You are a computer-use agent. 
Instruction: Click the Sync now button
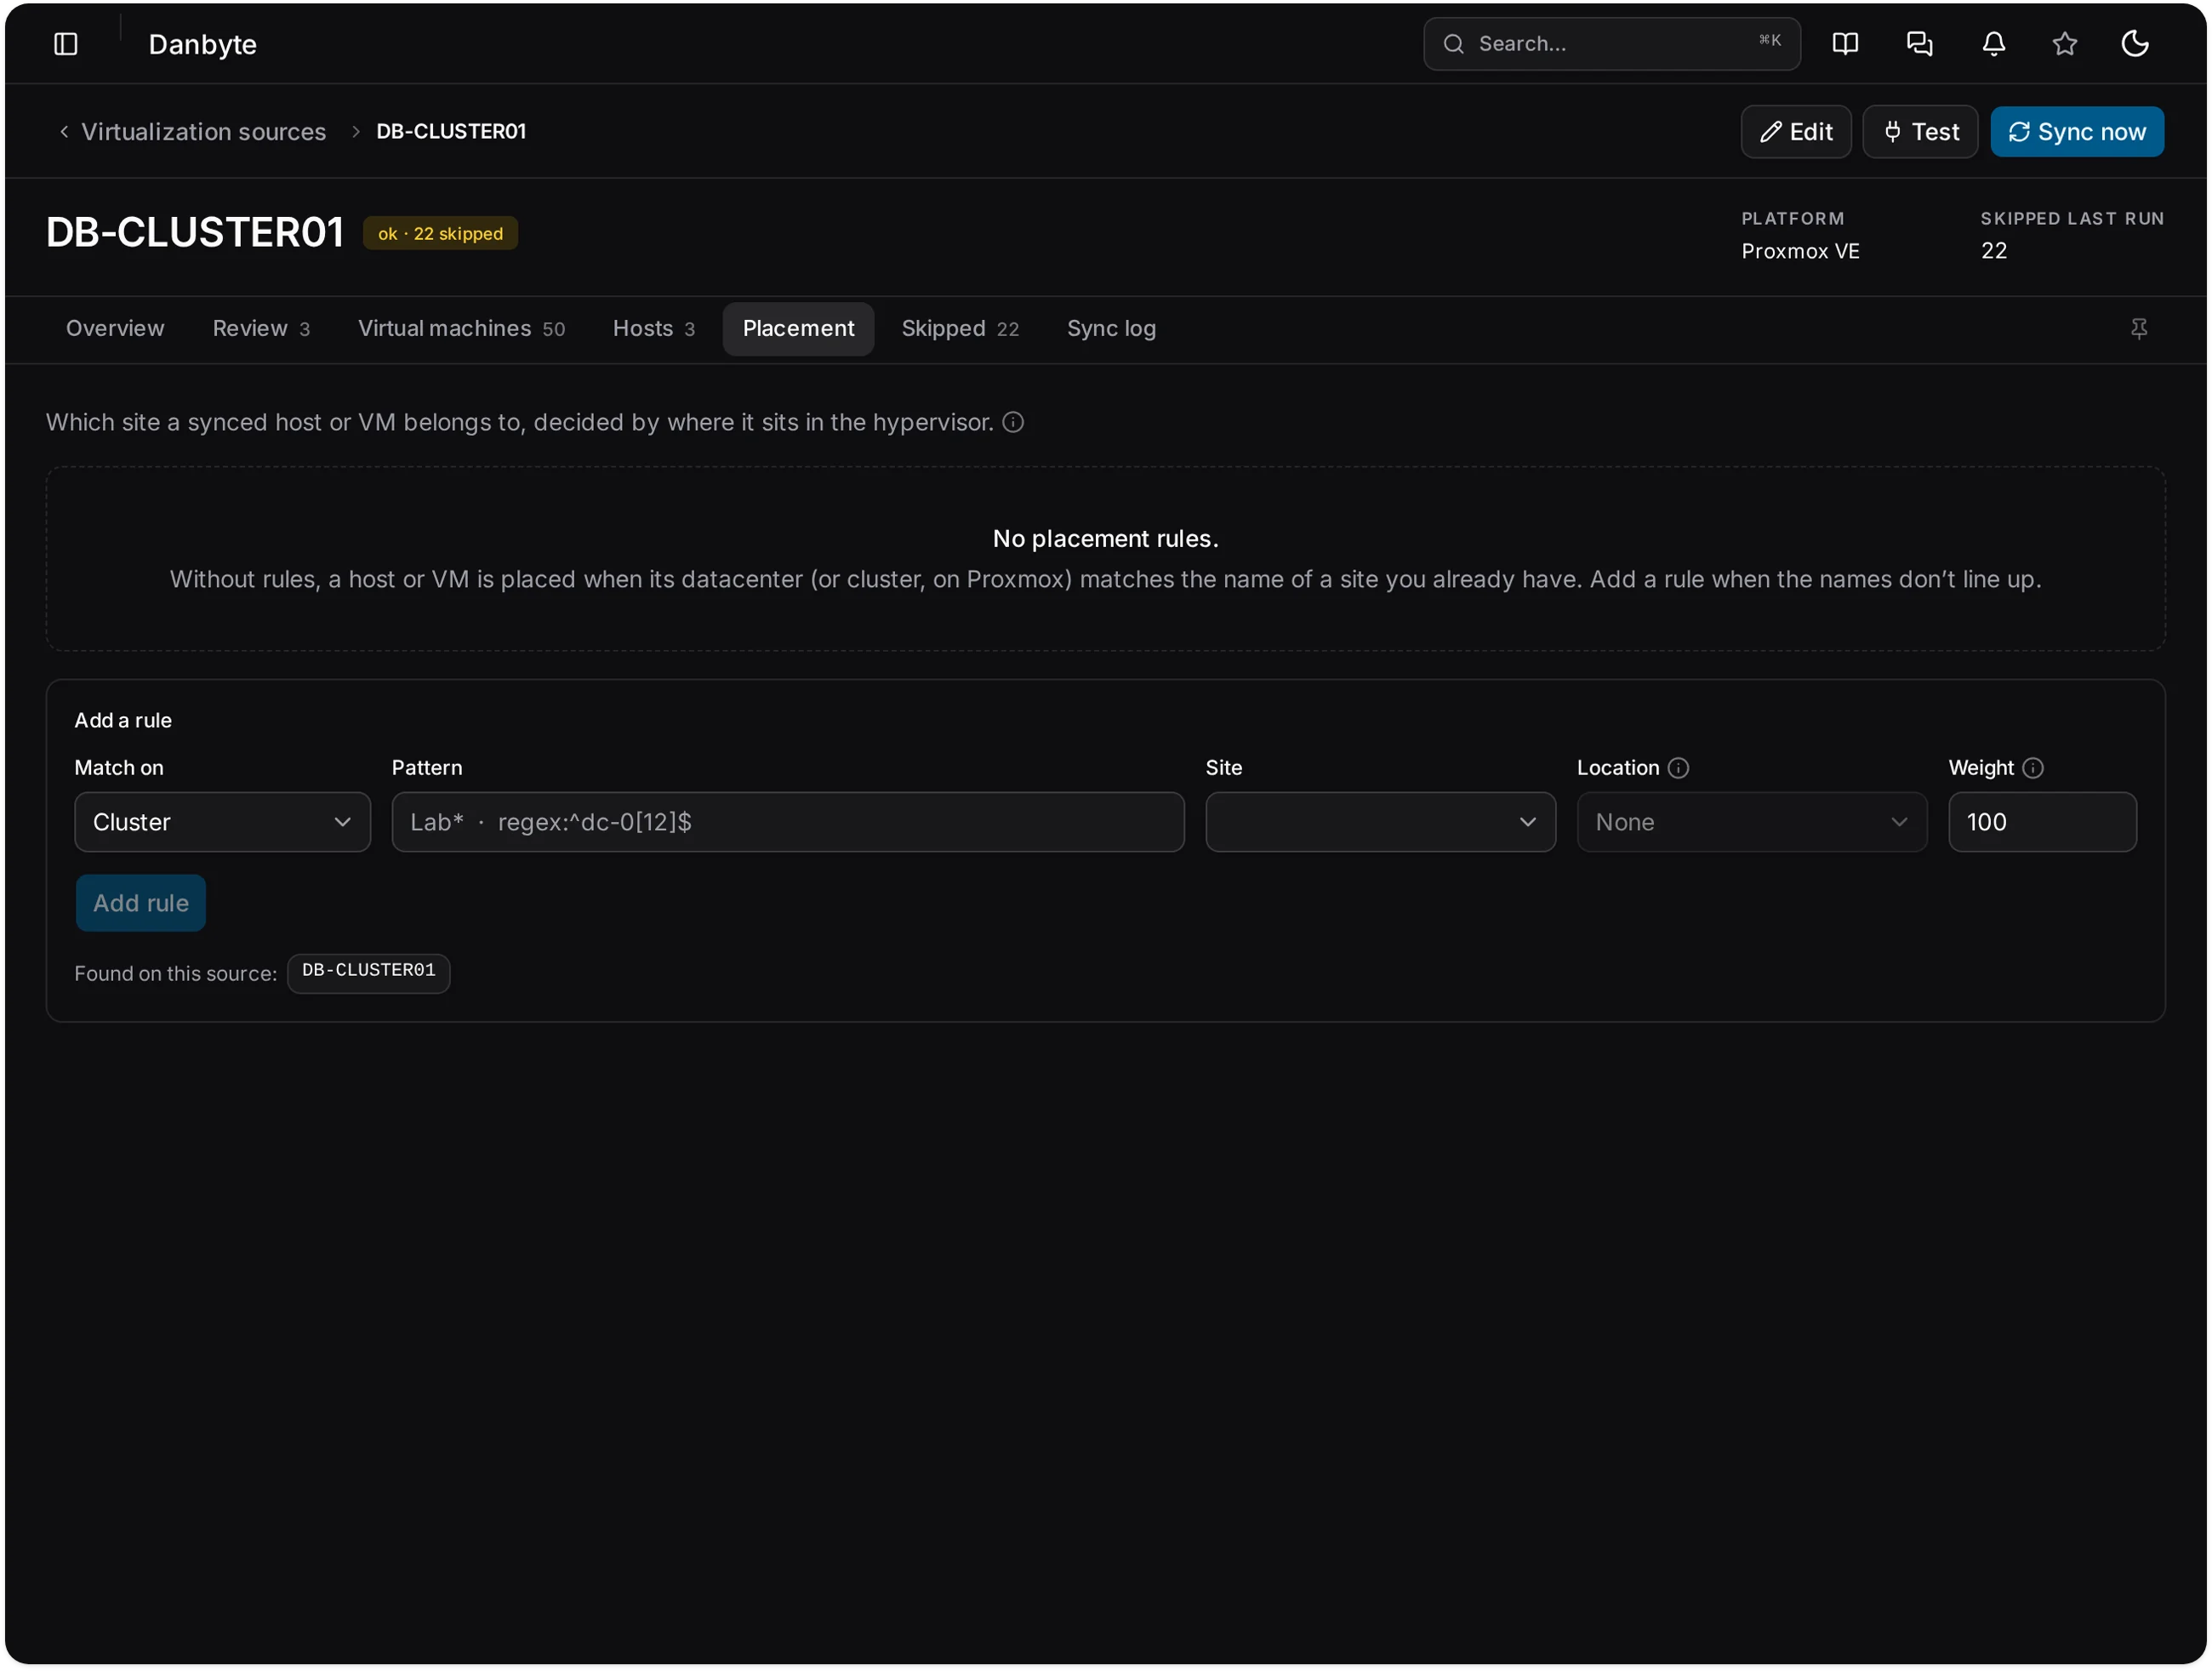point(2076,132)
